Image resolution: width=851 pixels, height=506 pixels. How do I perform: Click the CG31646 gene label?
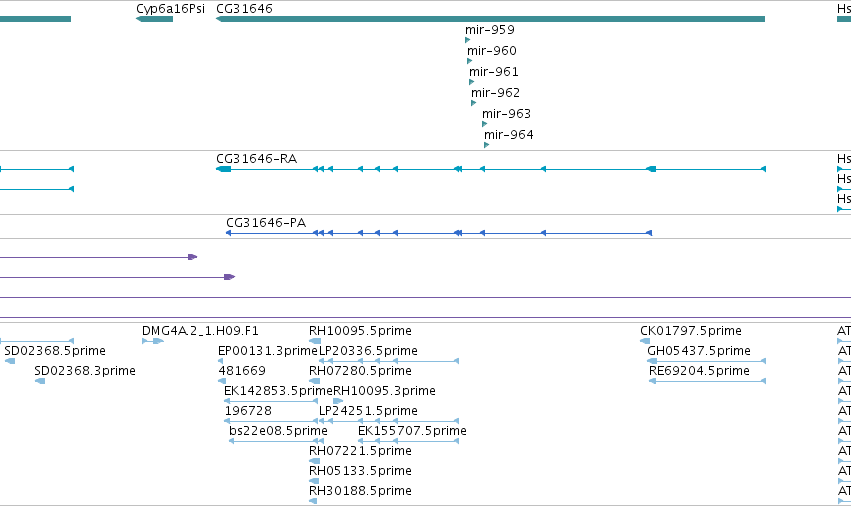244,9
